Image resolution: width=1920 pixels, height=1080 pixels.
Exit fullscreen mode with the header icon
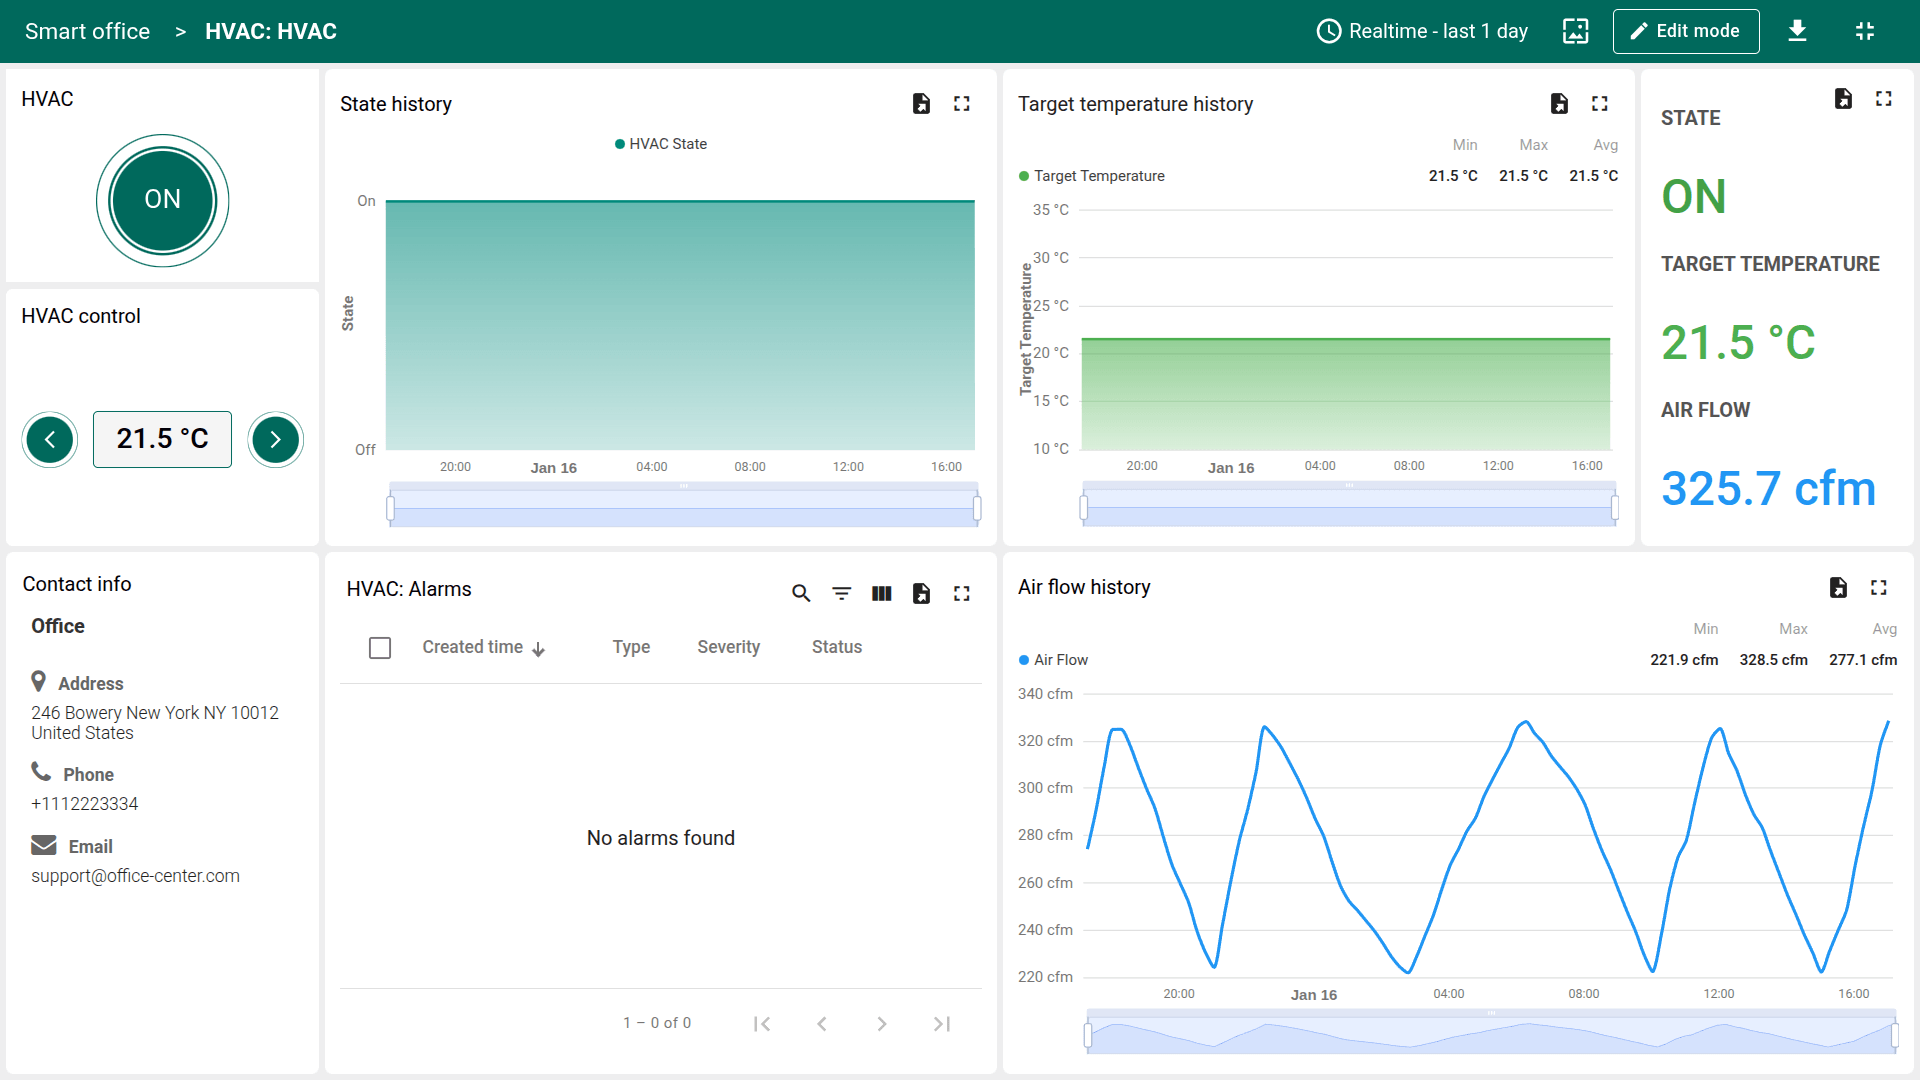(x=1864, y=31)
